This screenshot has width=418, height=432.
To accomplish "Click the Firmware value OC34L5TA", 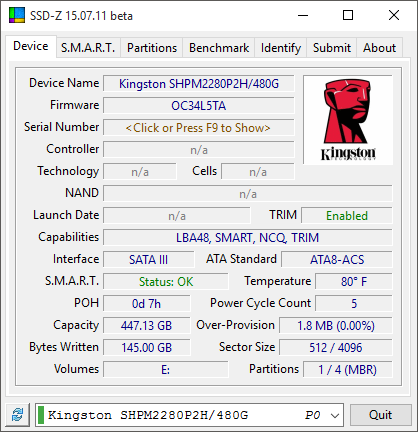I will click(199, 106).
